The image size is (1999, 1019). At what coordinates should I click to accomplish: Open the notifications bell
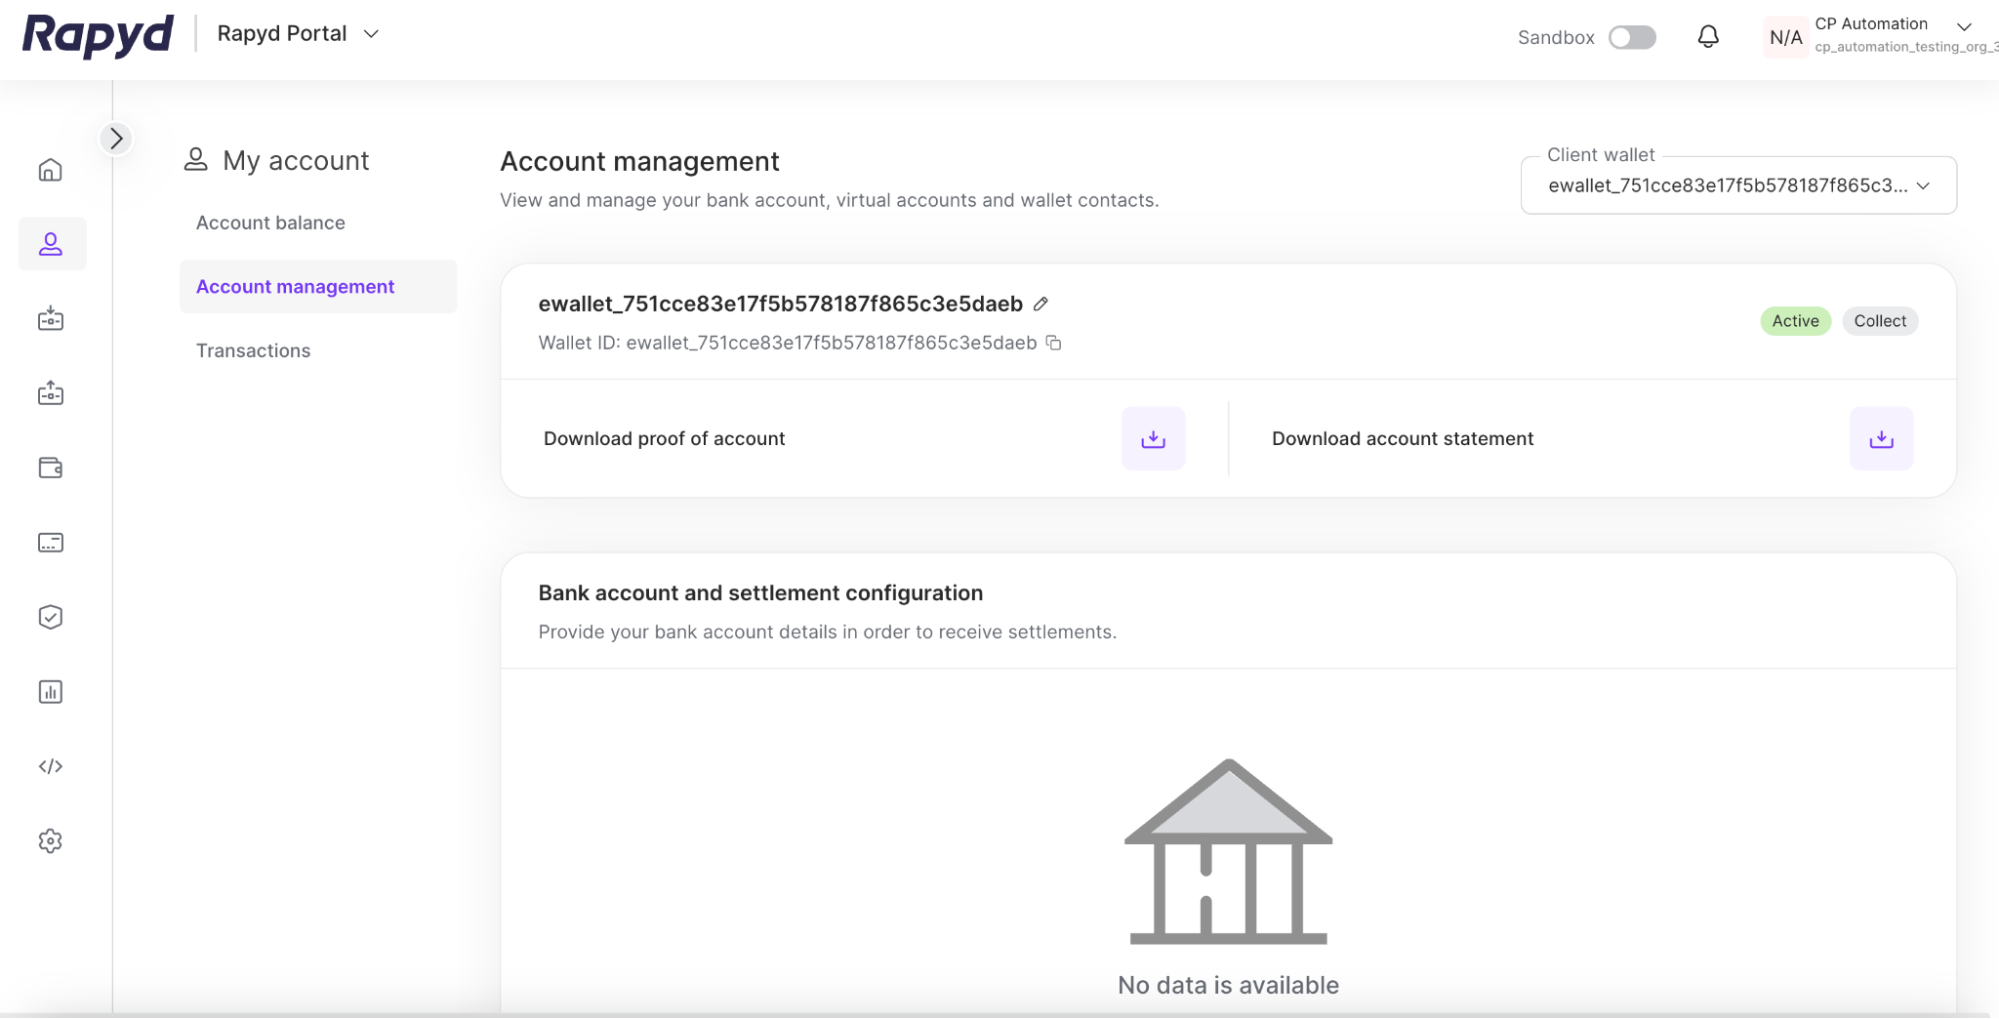tap(1708, 37)
